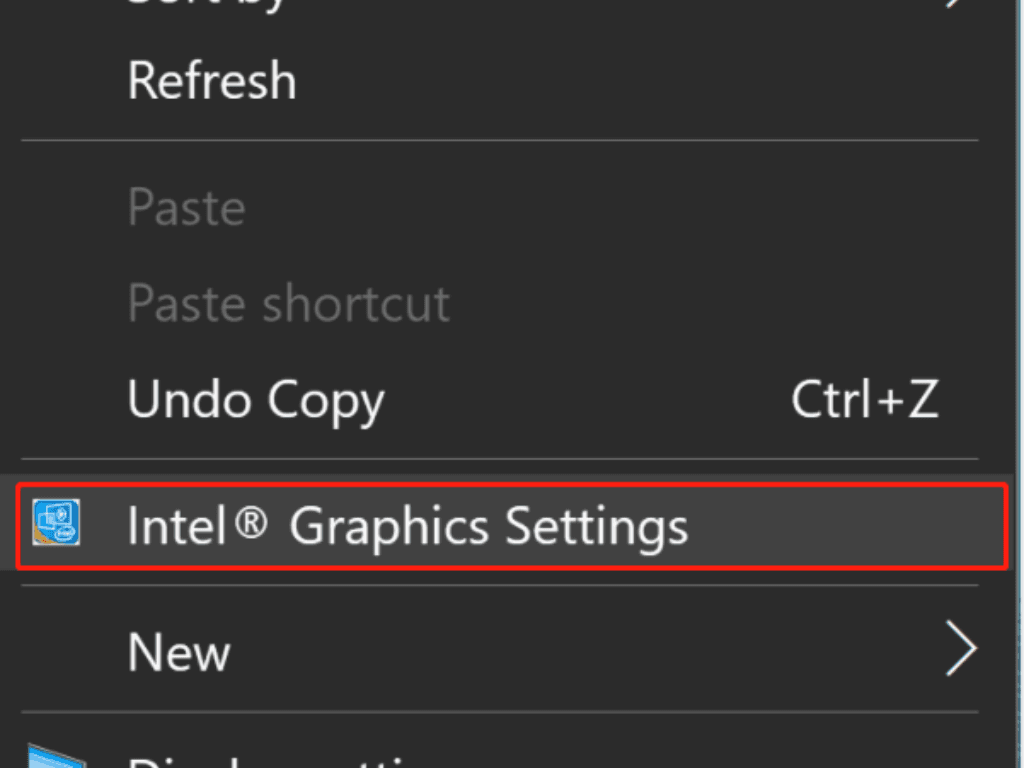The width and height of the screenshot is (1024, 768).
Task: Select Refresh in the context menu
Action: point(212,81)
